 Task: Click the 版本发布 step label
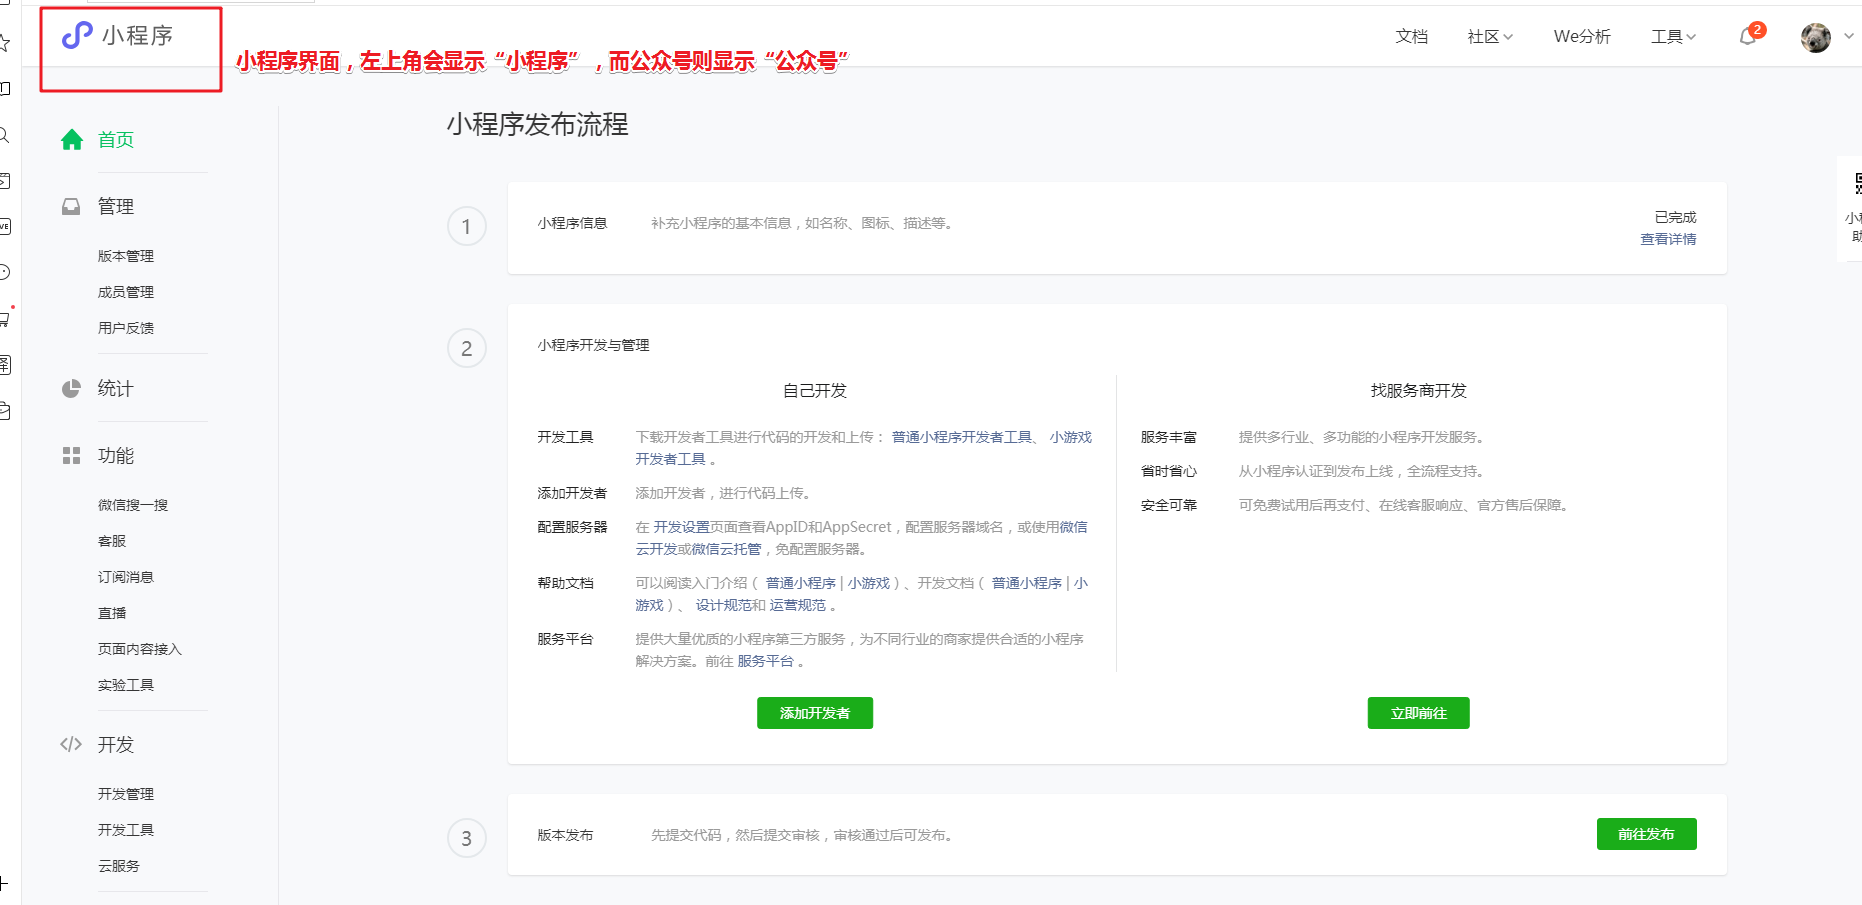tap(565, 835)
